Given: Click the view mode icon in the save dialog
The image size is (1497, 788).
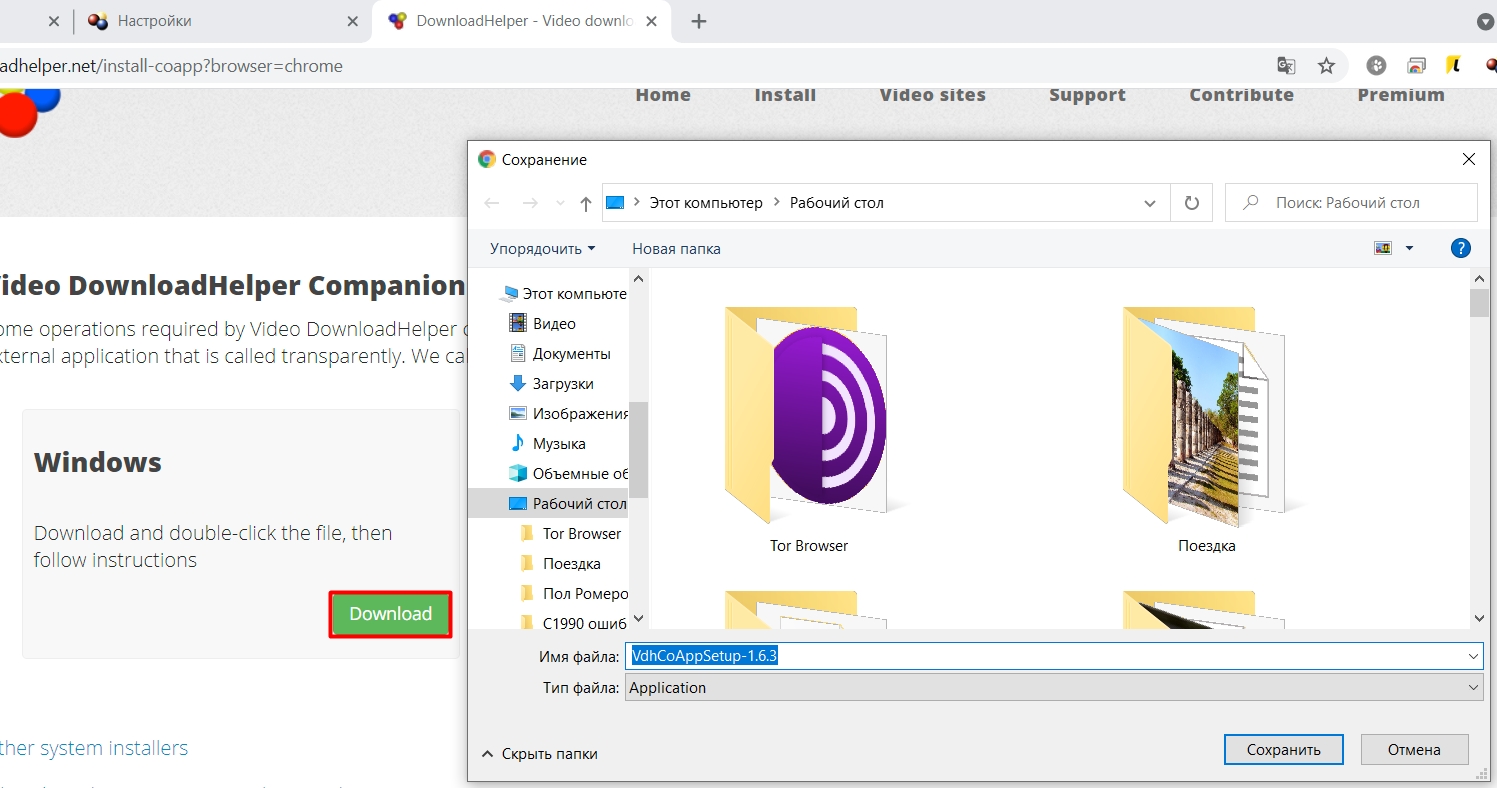Looking at the screenshot, I should 1383,248.
